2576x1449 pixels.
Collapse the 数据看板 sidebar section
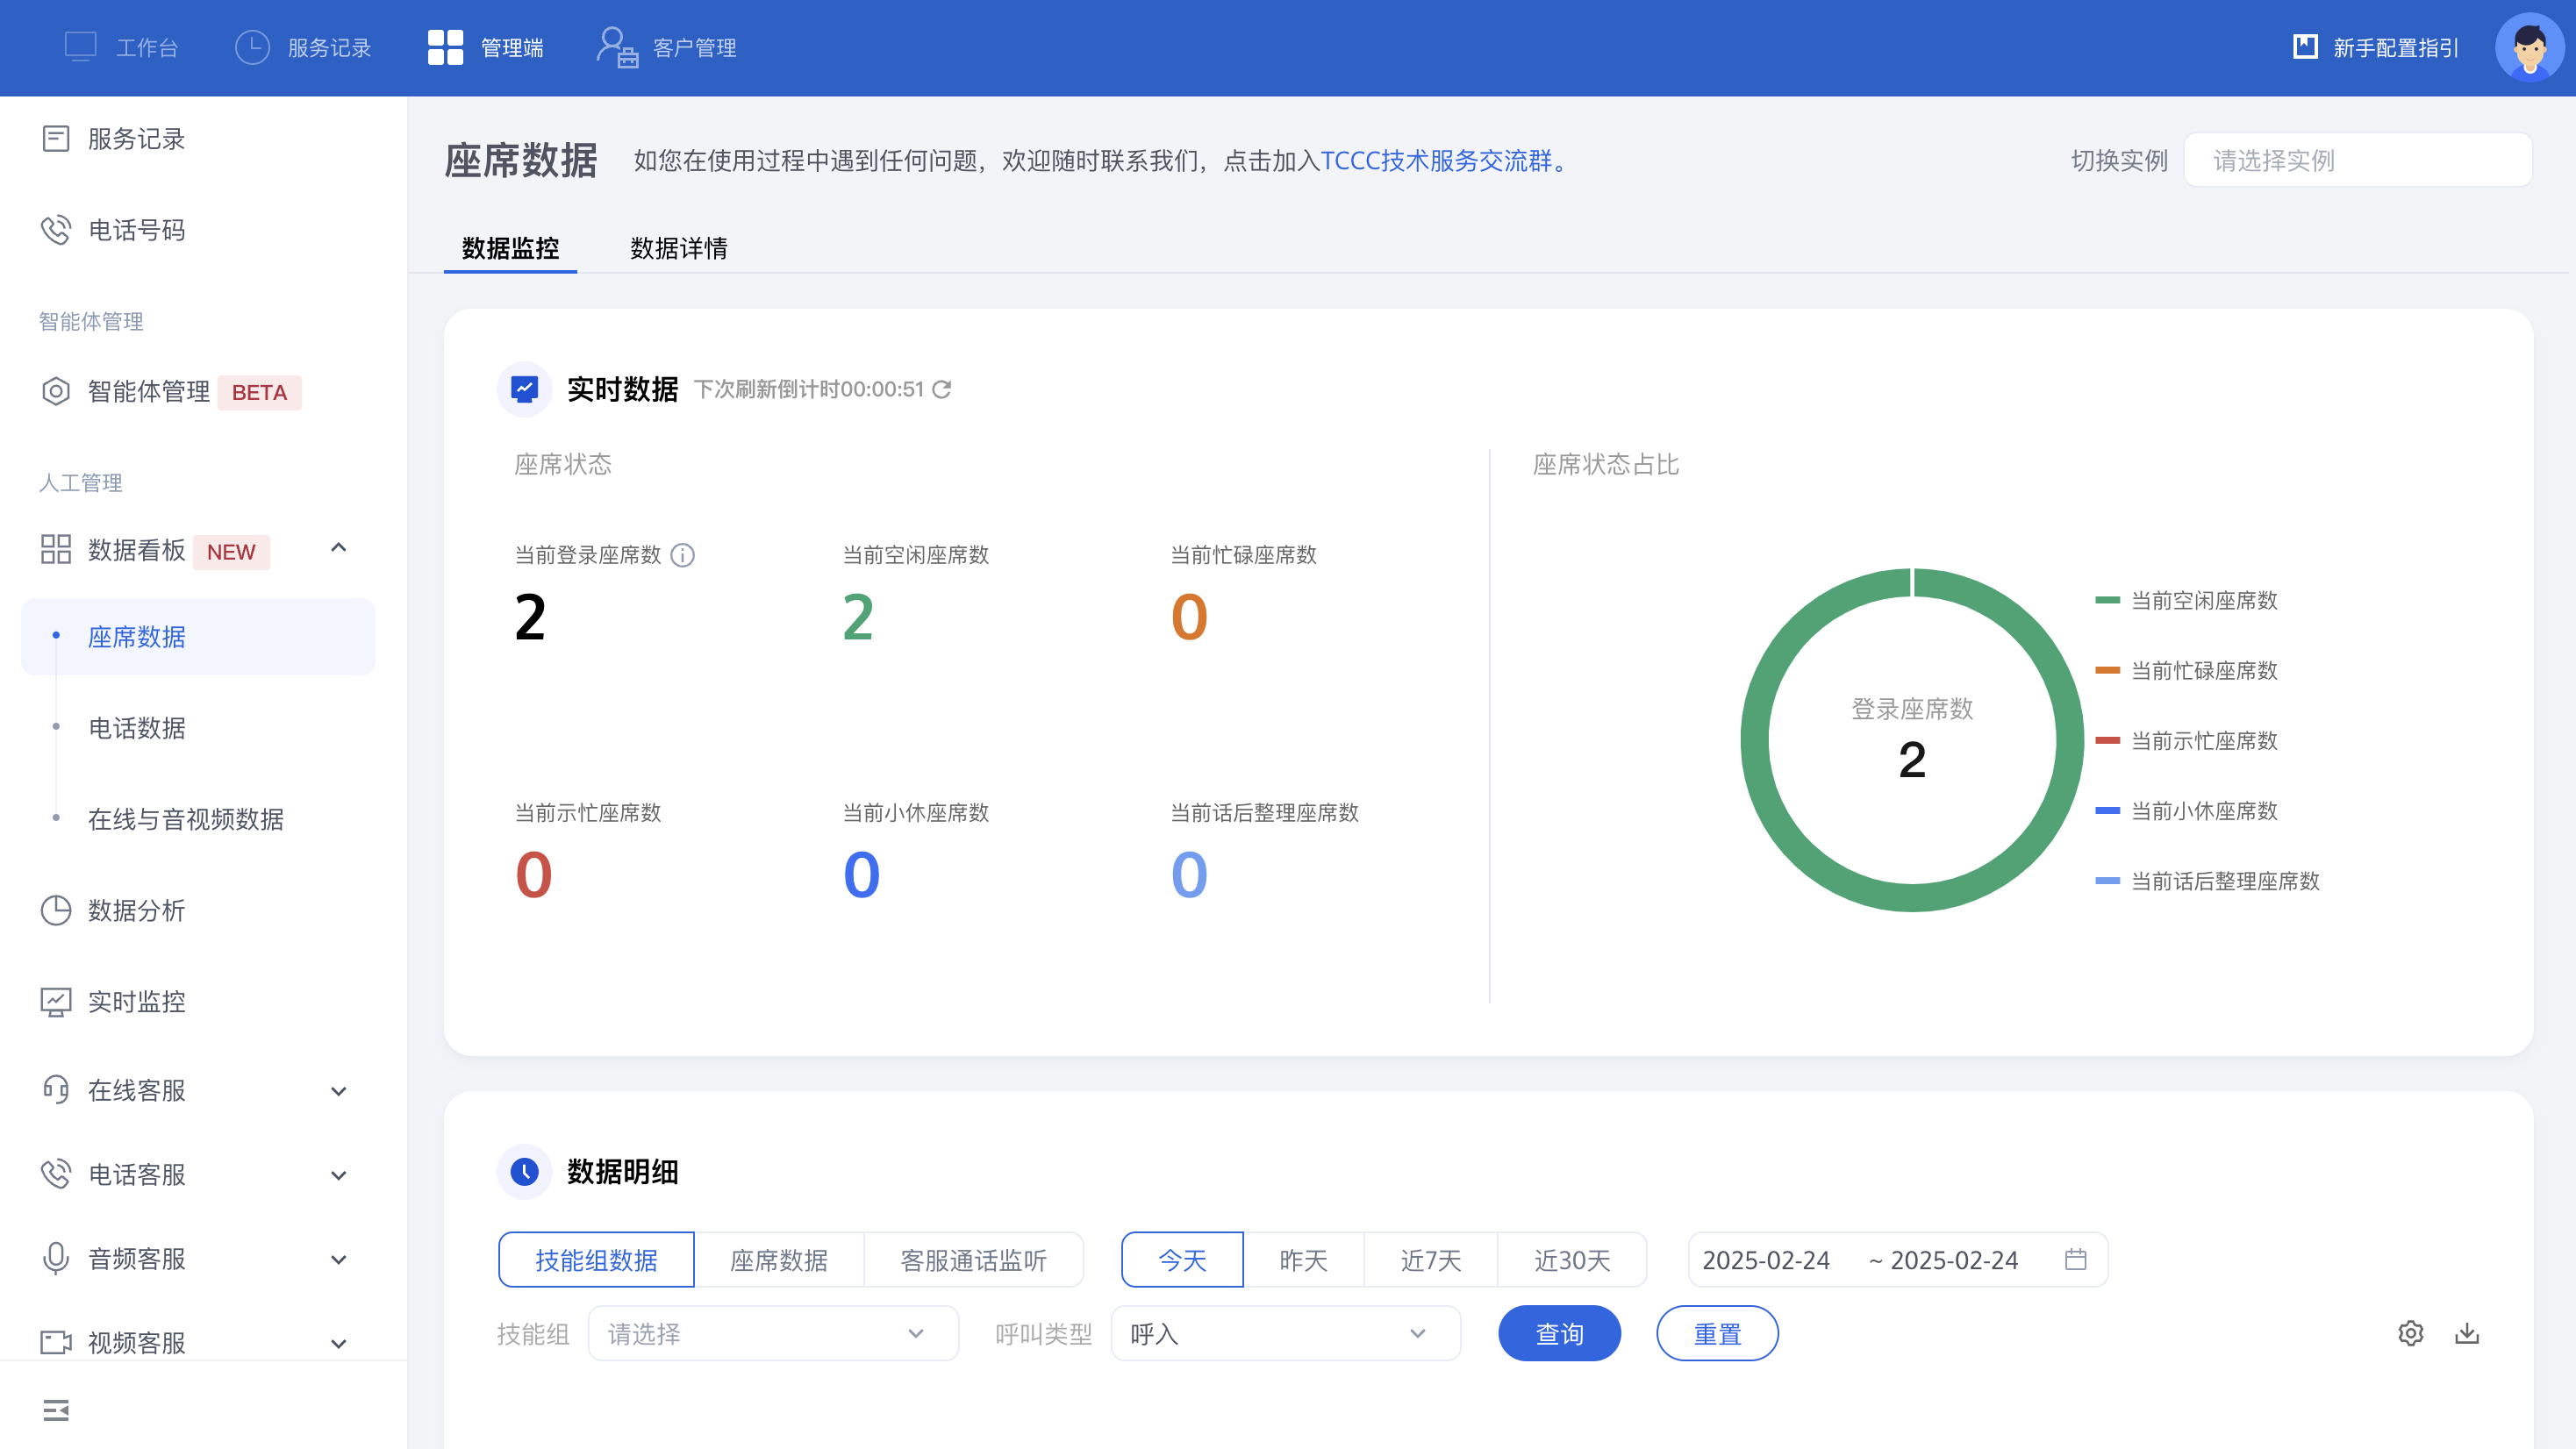[x=339, y=549]
